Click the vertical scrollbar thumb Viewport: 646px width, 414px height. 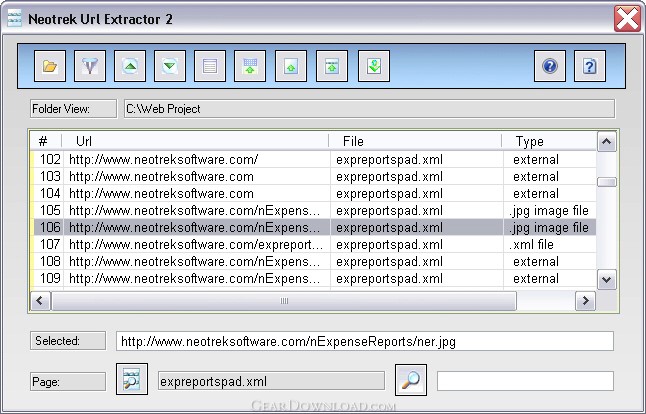click(606, 182)
